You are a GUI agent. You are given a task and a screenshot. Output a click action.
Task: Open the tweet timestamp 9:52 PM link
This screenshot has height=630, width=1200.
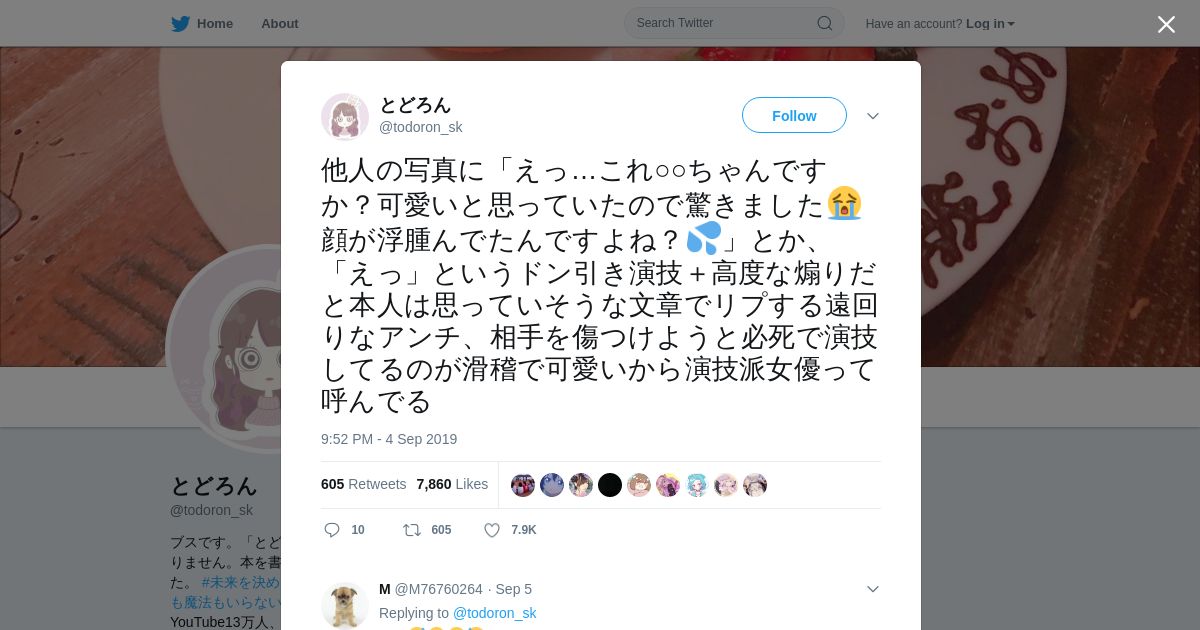[389, 439]
